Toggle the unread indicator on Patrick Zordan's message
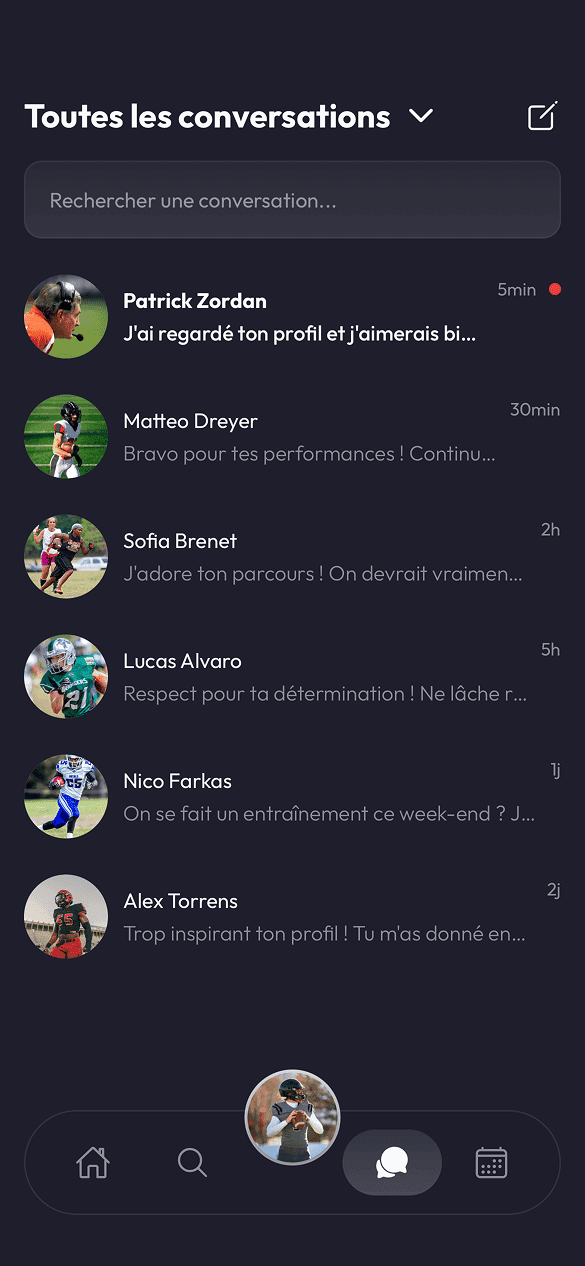Viewport: 585px width, 1266px height. 555,289
